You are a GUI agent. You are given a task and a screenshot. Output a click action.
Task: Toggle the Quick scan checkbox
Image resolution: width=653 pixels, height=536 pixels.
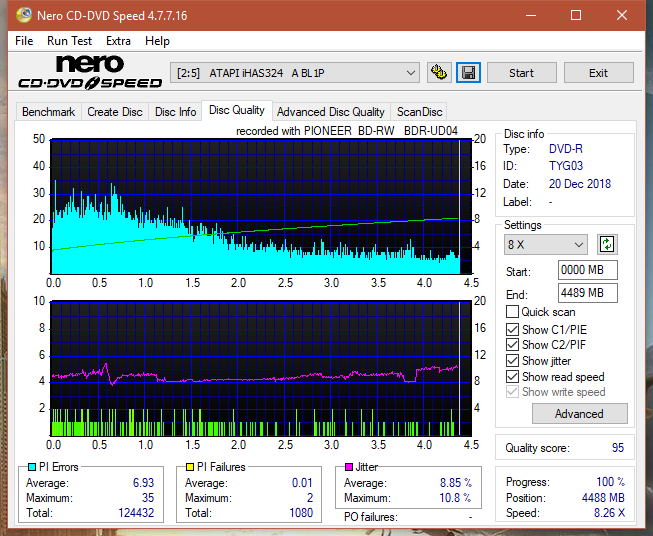point(512,312)
